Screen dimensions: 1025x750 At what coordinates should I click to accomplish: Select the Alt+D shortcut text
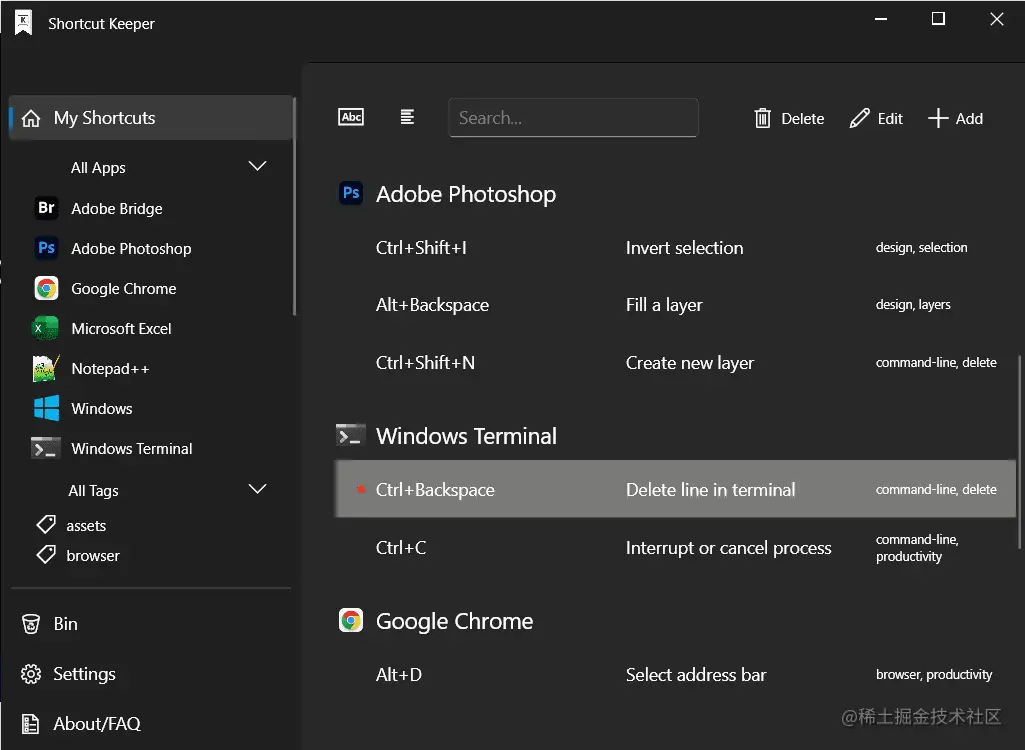(399, 674)
